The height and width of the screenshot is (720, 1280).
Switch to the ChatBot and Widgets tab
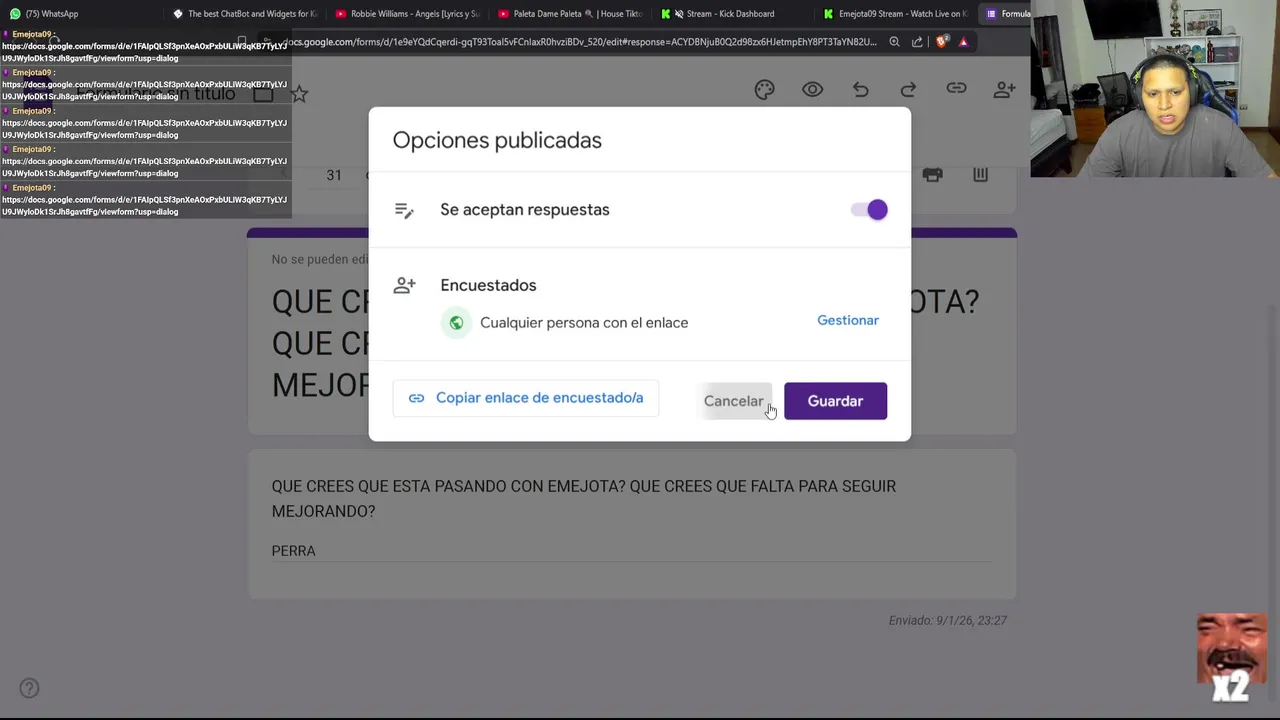(x=245, y=14)
